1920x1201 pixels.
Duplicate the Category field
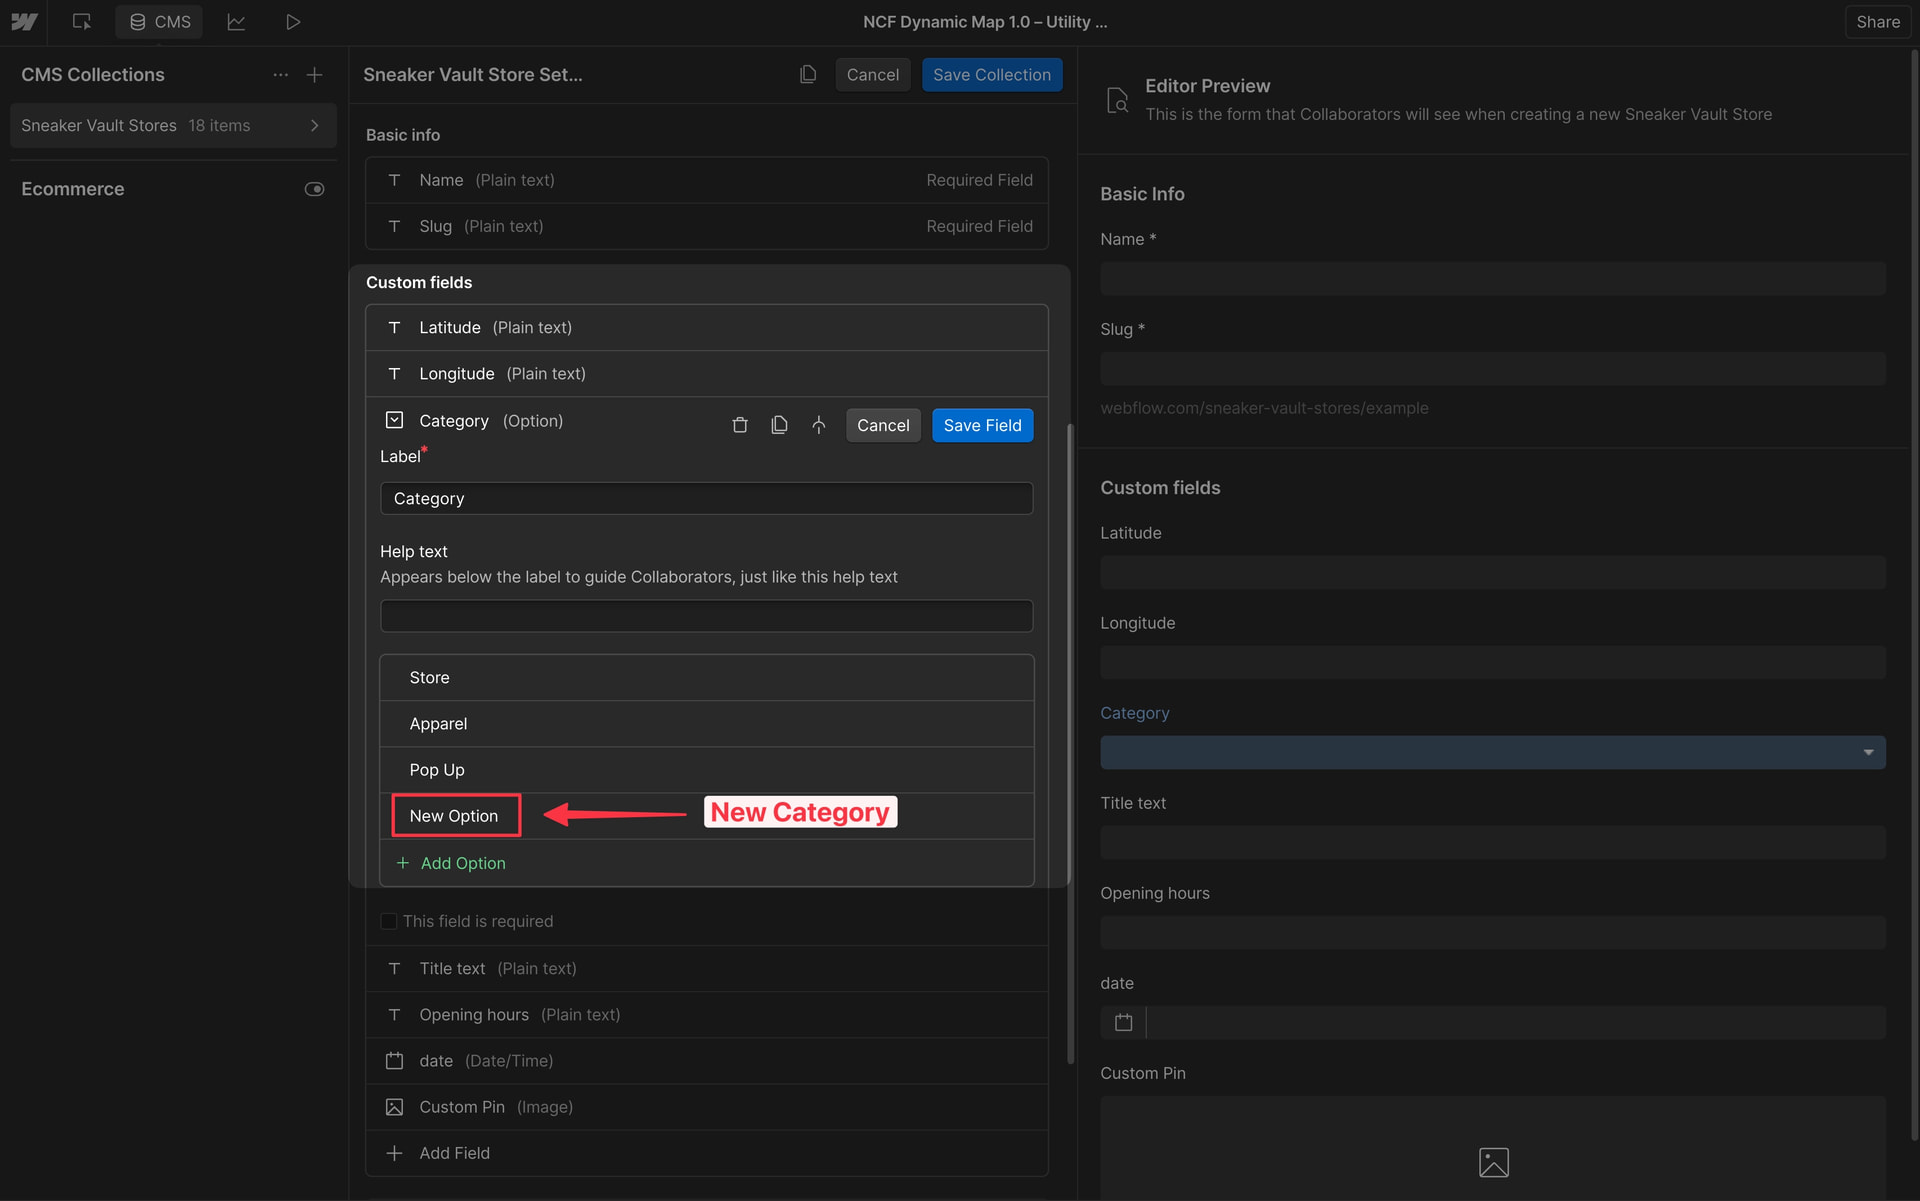click(779, 425)
